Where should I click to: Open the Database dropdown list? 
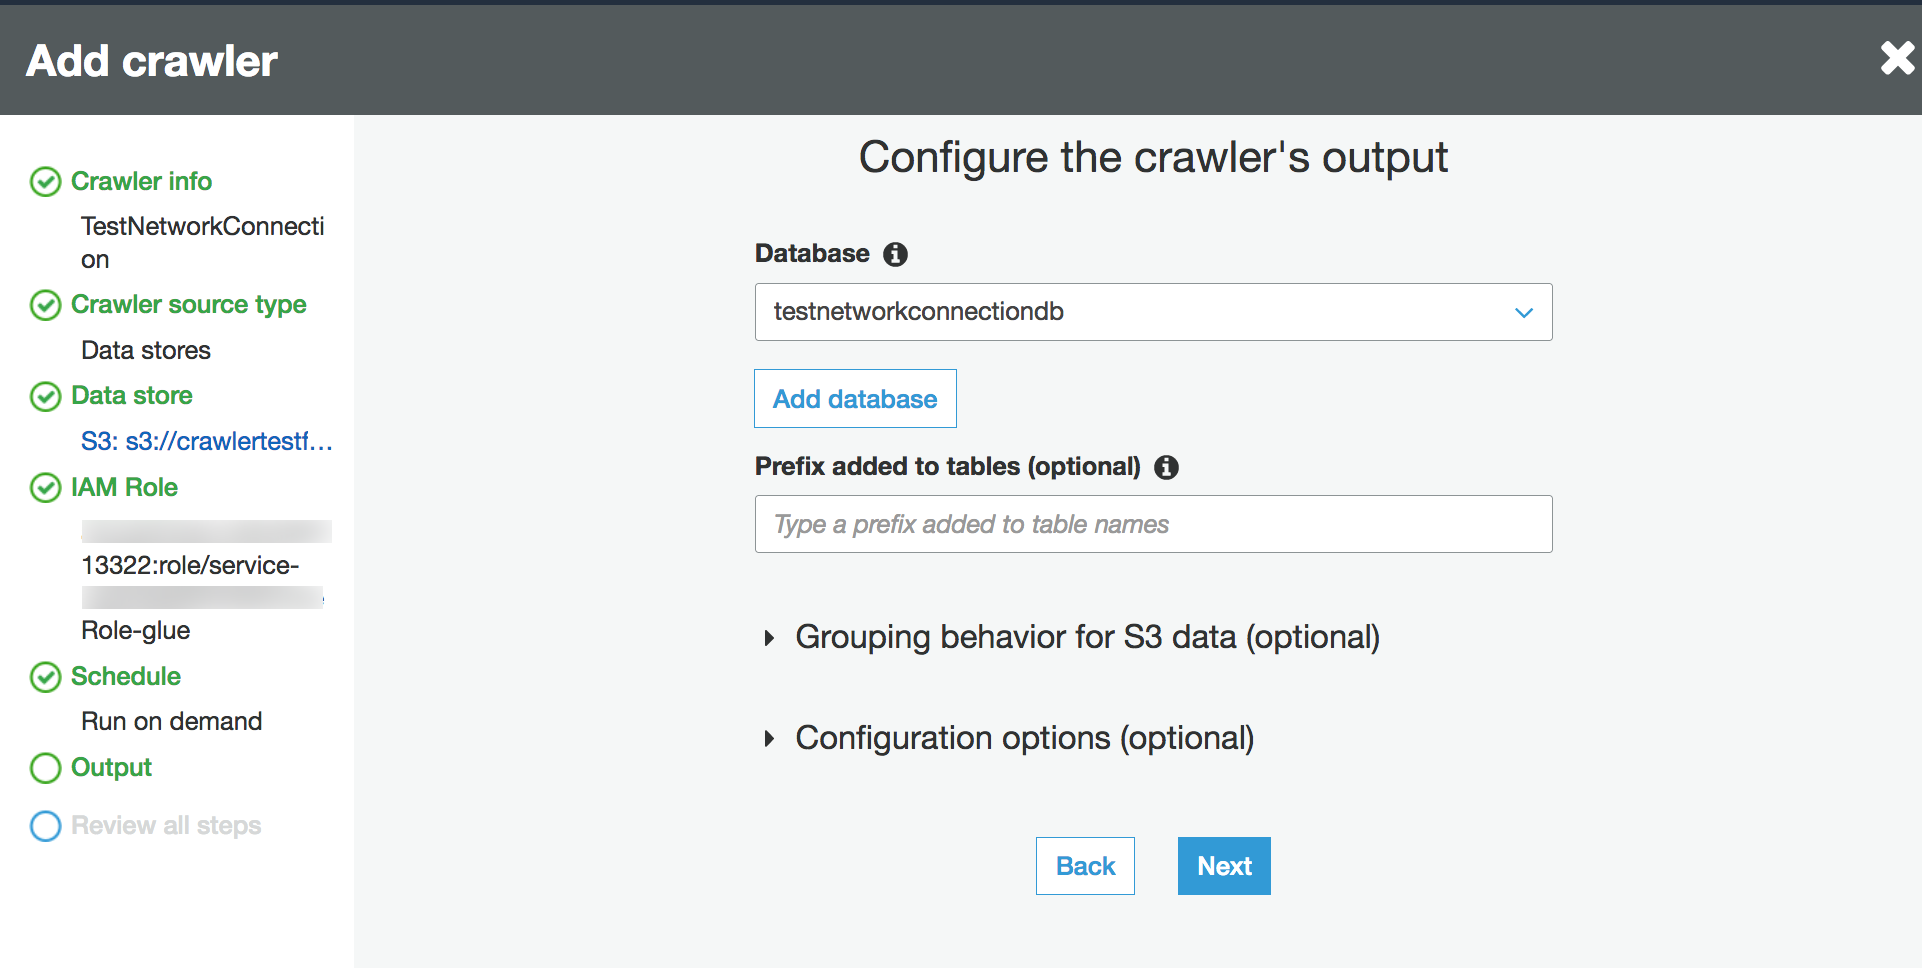[x=1153, y=312]
